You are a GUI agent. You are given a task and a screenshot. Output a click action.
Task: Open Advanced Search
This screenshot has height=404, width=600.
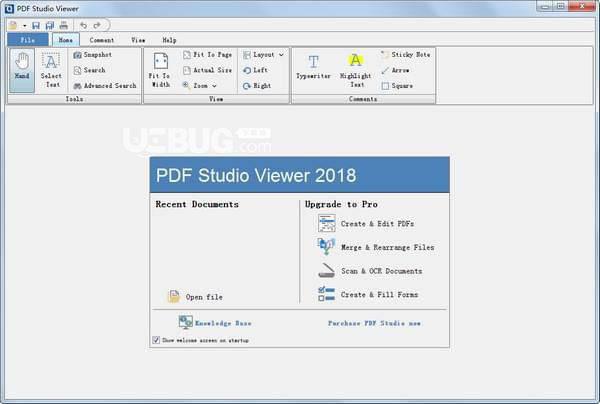[105, 86]
